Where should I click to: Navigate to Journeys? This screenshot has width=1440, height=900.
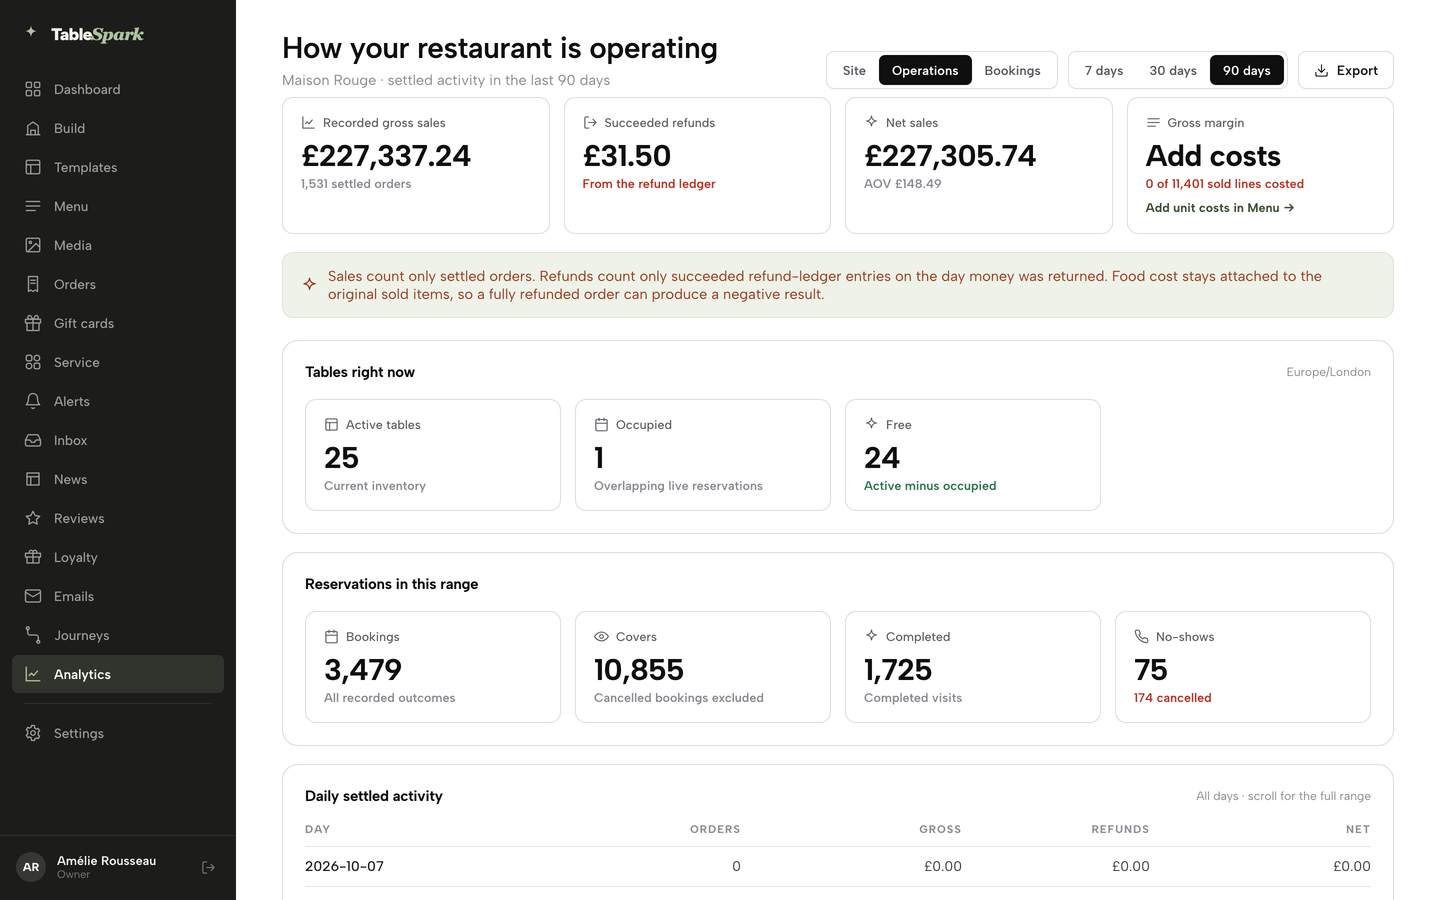tap(118, 635)
